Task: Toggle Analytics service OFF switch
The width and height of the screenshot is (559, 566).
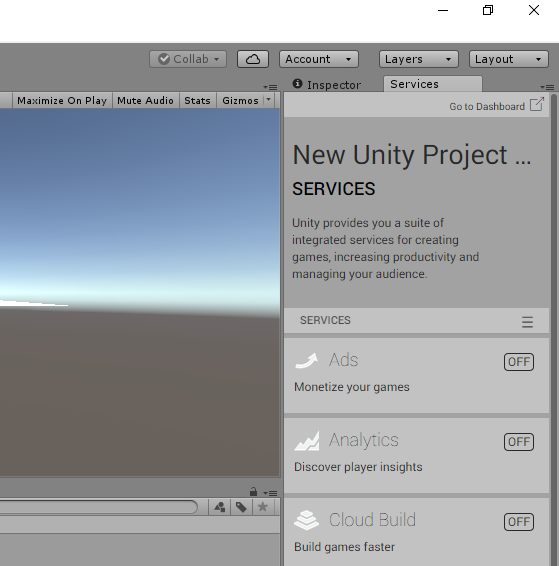Action: click(x=519, y=442)
